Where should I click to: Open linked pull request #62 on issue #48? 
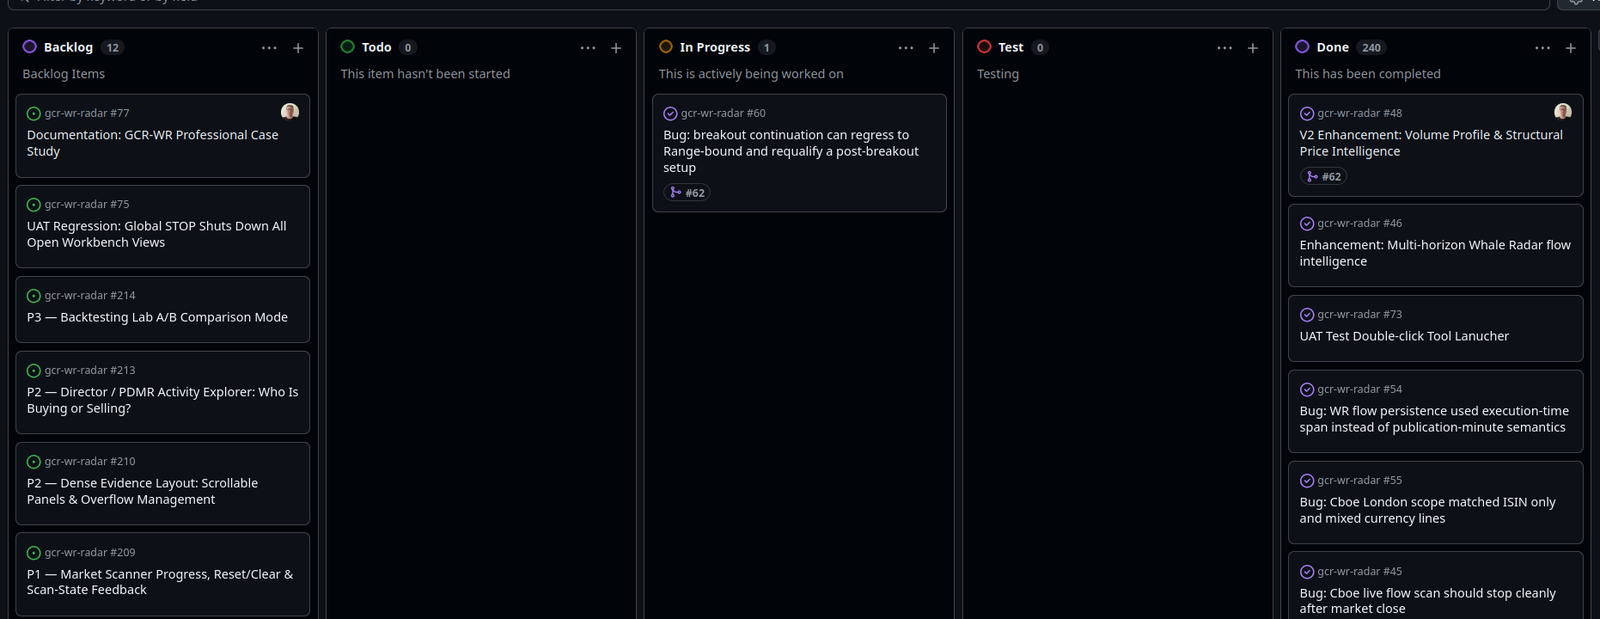pyautogui.click(x=1323, y=177)
